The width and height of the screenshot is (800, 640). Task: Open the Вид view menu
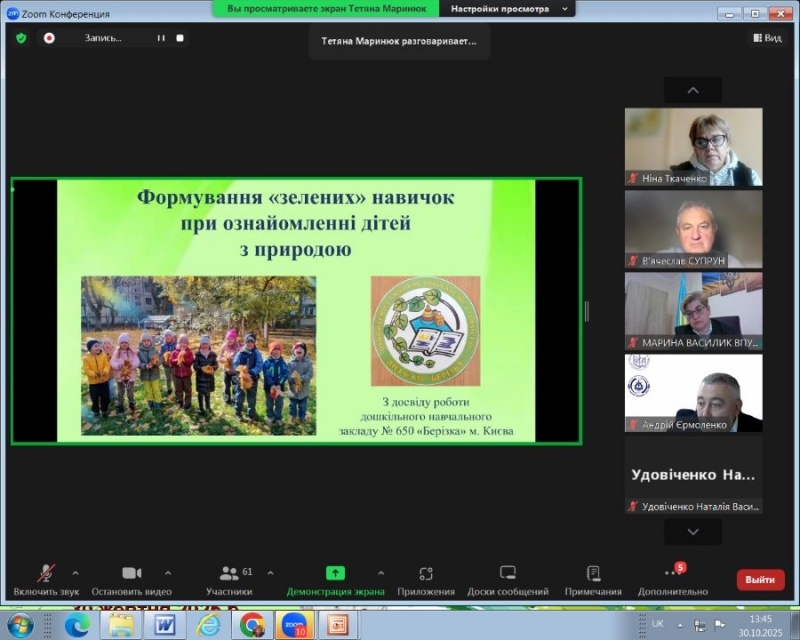(766, 37)
